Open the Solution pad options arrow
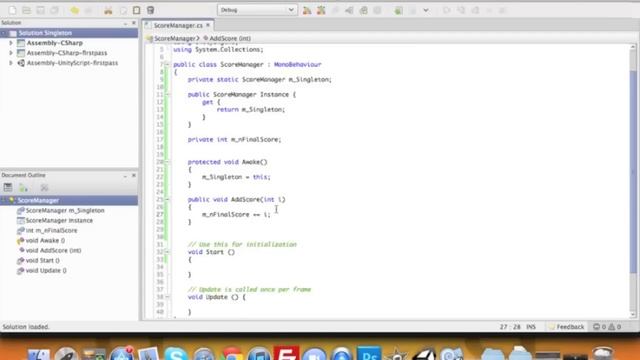This screenshot has width=640, height=360. (x=125, y=23)
